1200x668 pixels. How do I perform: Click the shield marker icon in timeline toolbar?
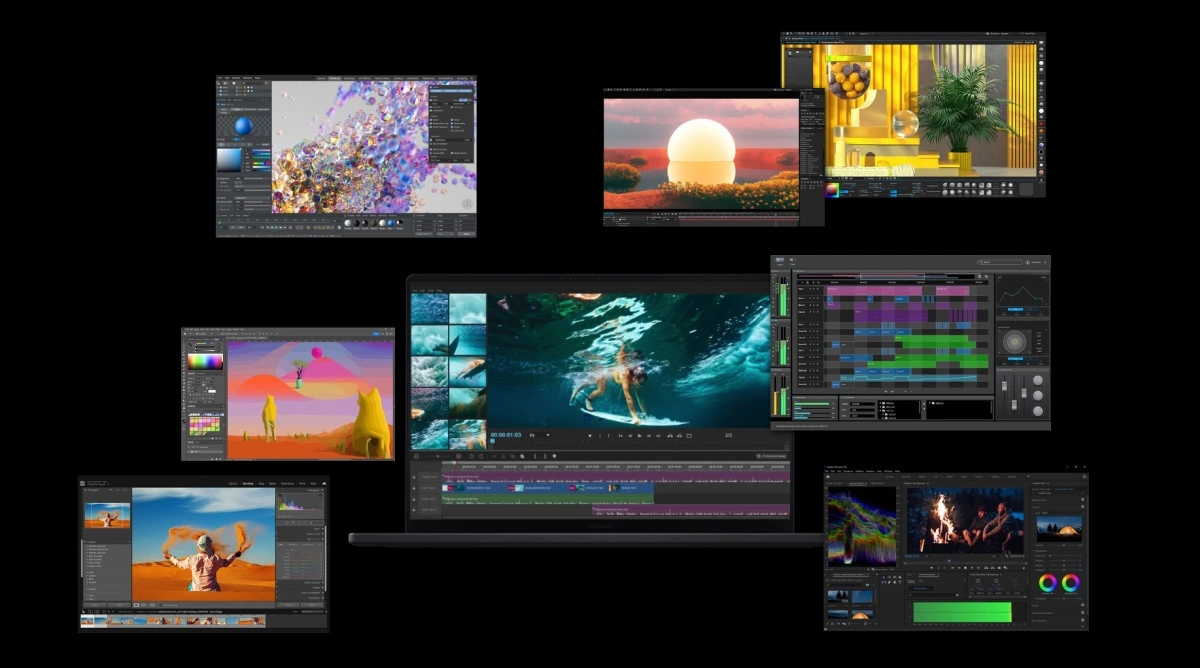coord(554,456)
